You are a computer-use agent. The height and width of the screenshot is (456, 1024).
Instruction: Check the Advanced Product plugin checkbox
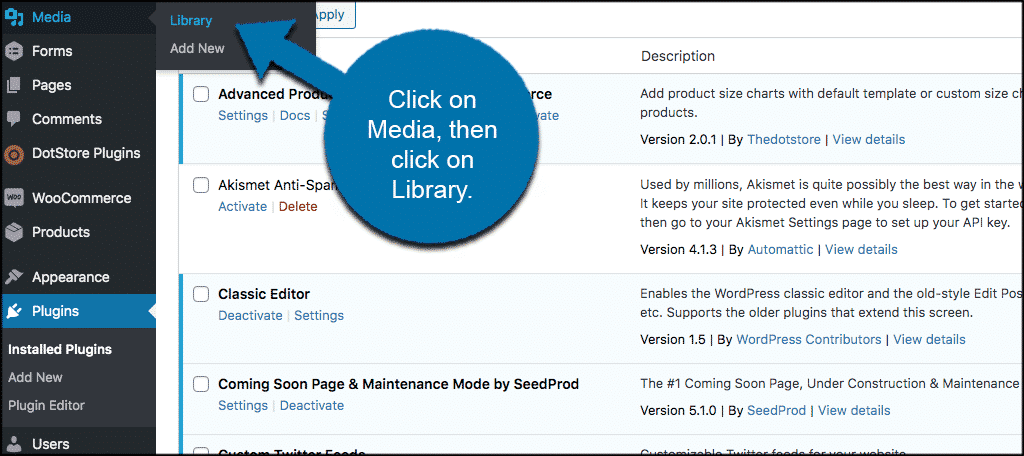tap(201, 95)
